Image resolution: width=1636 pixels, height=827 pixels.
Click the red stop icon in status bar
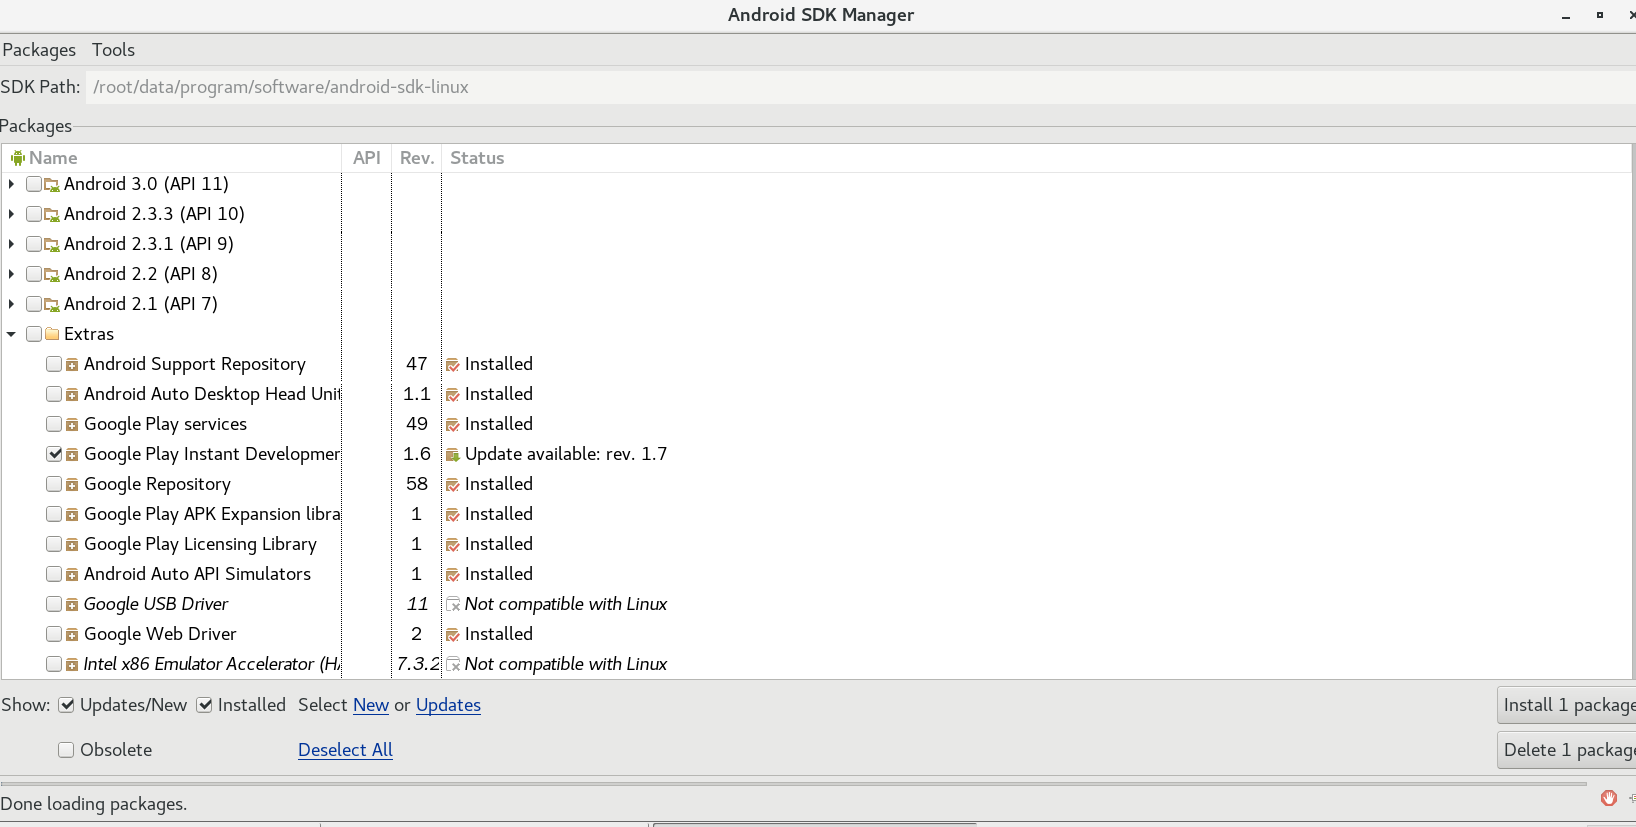[x=1608, y=798]
